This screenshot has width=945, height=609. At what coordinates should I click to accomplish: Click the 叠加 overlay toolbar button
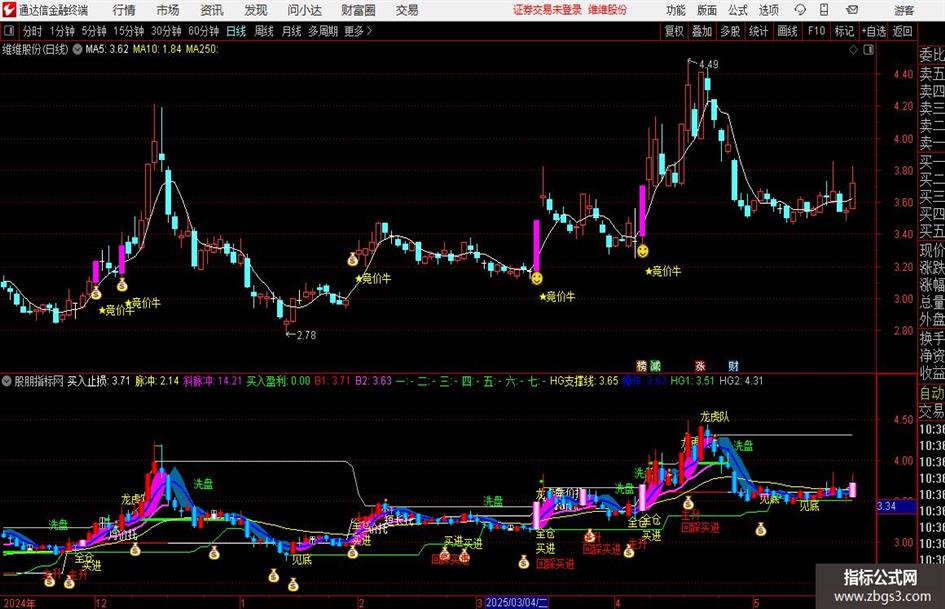(702, 31)
